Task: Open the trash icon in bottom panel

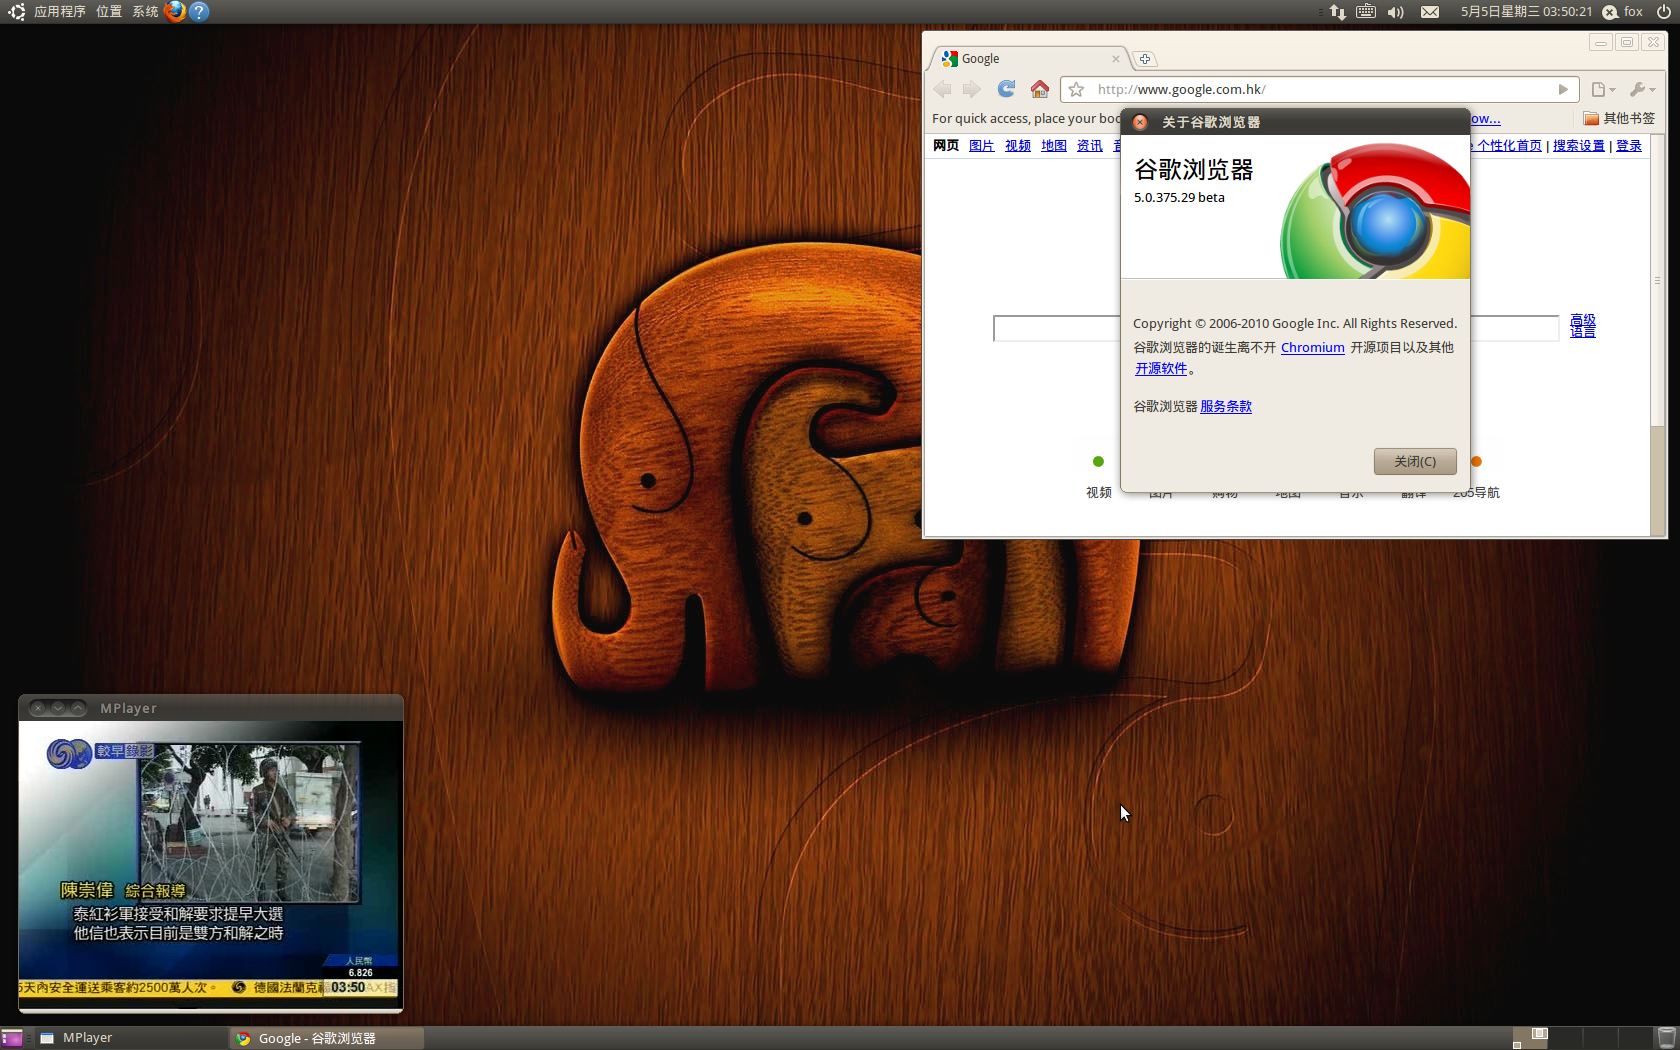Action: pyautogui.click(x=1666, y=1038)
